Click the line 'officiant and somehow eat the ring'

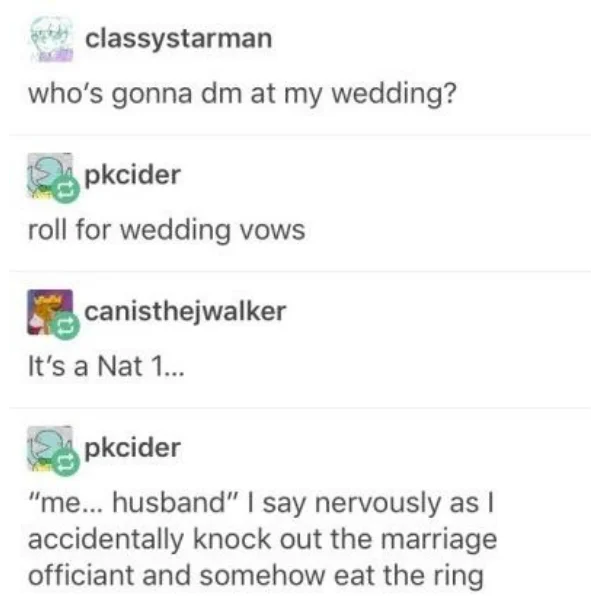click(x=256, y=577)
